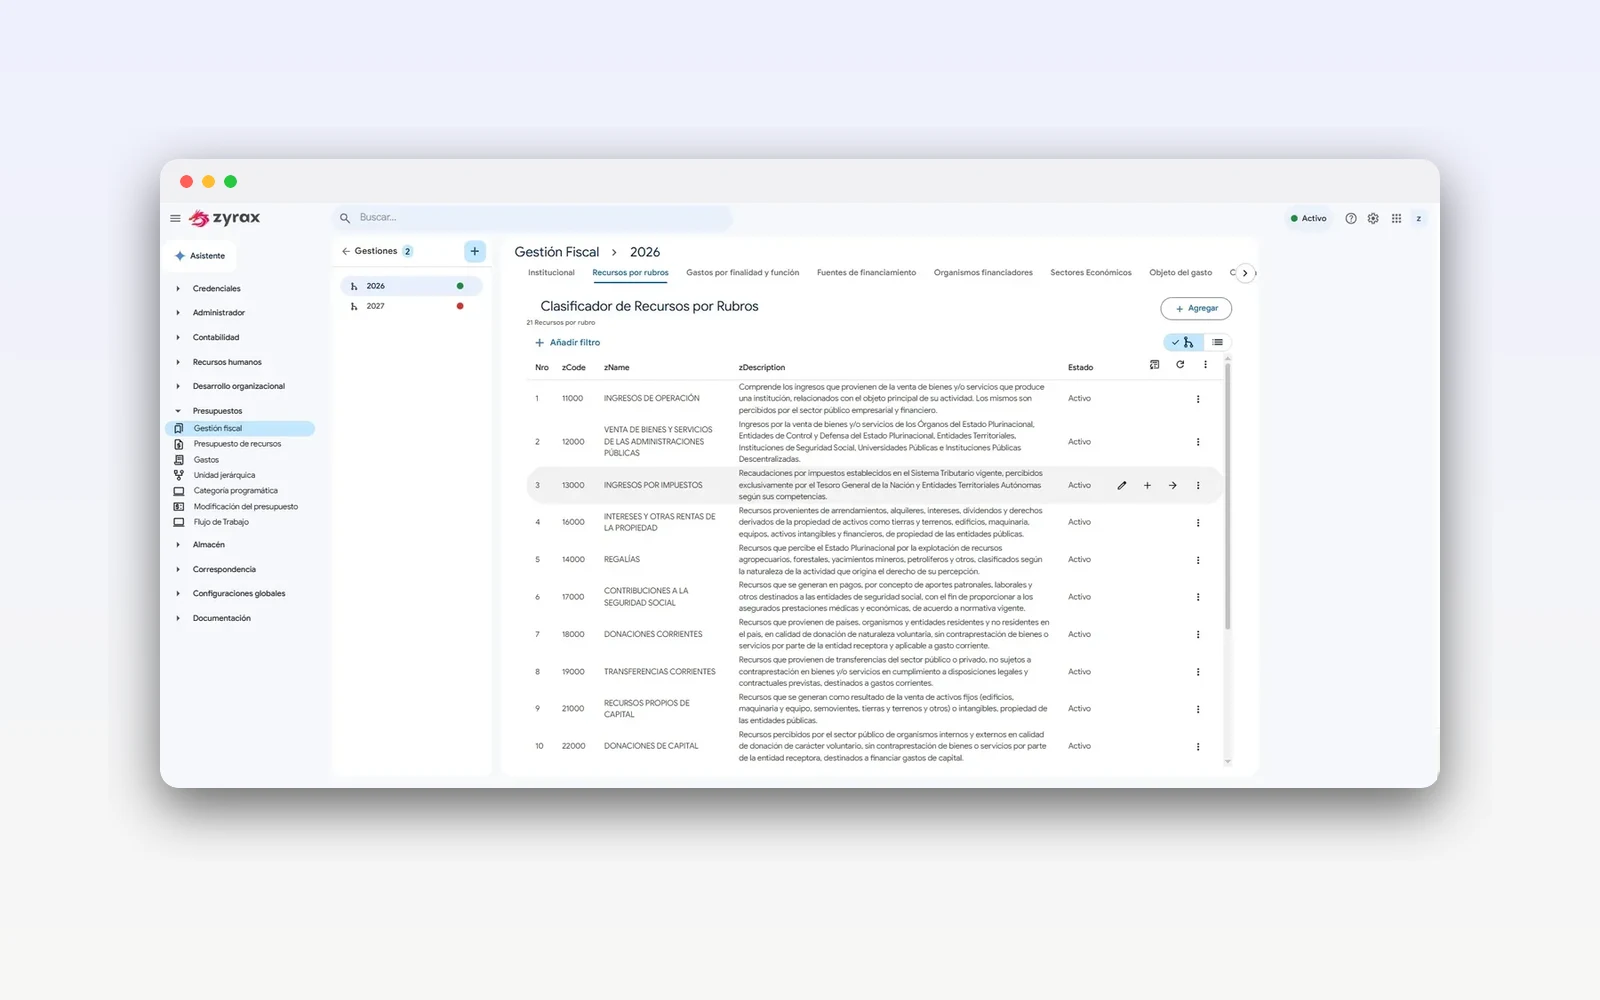Image resolution: width=1600 pixels, height=1000 pixels.
Task: Click the arrow icon on INGRESOS POR IMPUESTOS row
Action: (1173, 486)
